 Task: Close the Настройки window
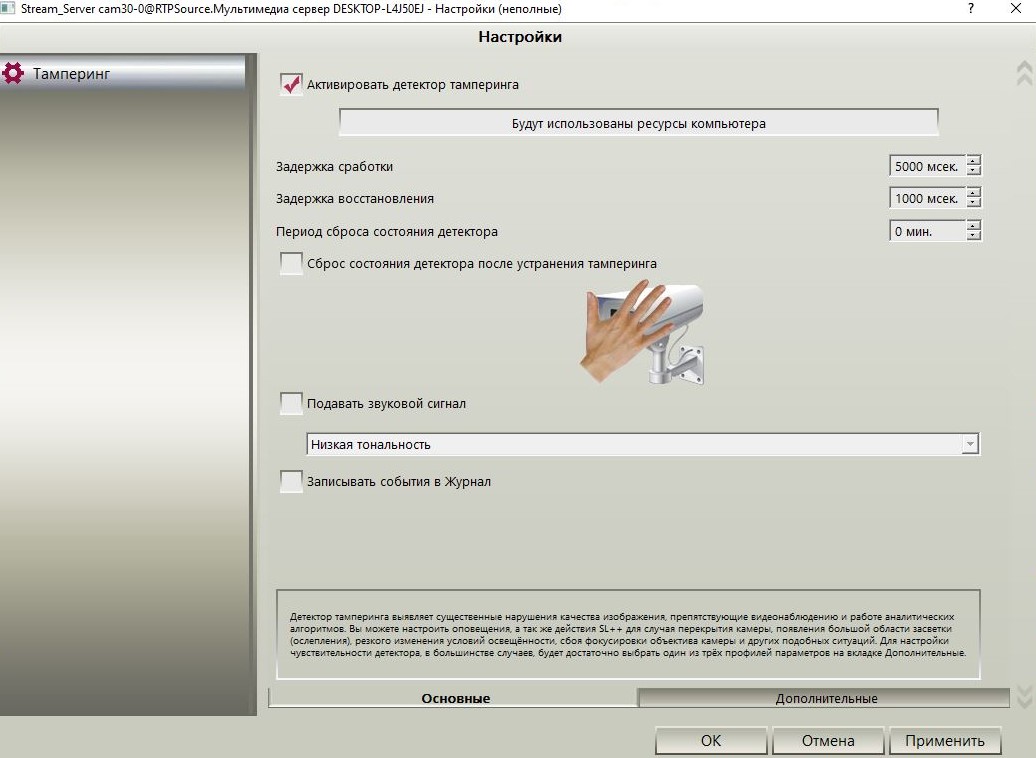pos(1016,9)
